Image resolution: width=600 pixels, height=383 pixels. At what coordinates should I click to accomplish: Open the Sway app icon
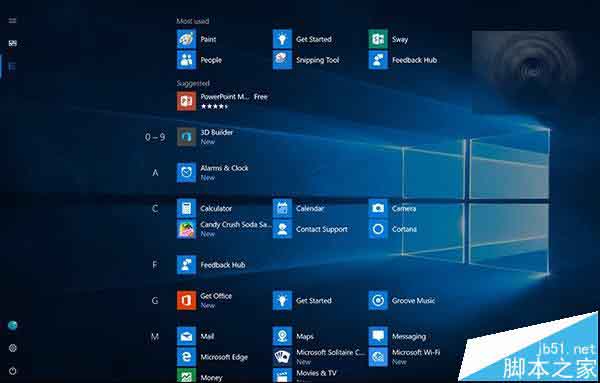pos(378,39)
